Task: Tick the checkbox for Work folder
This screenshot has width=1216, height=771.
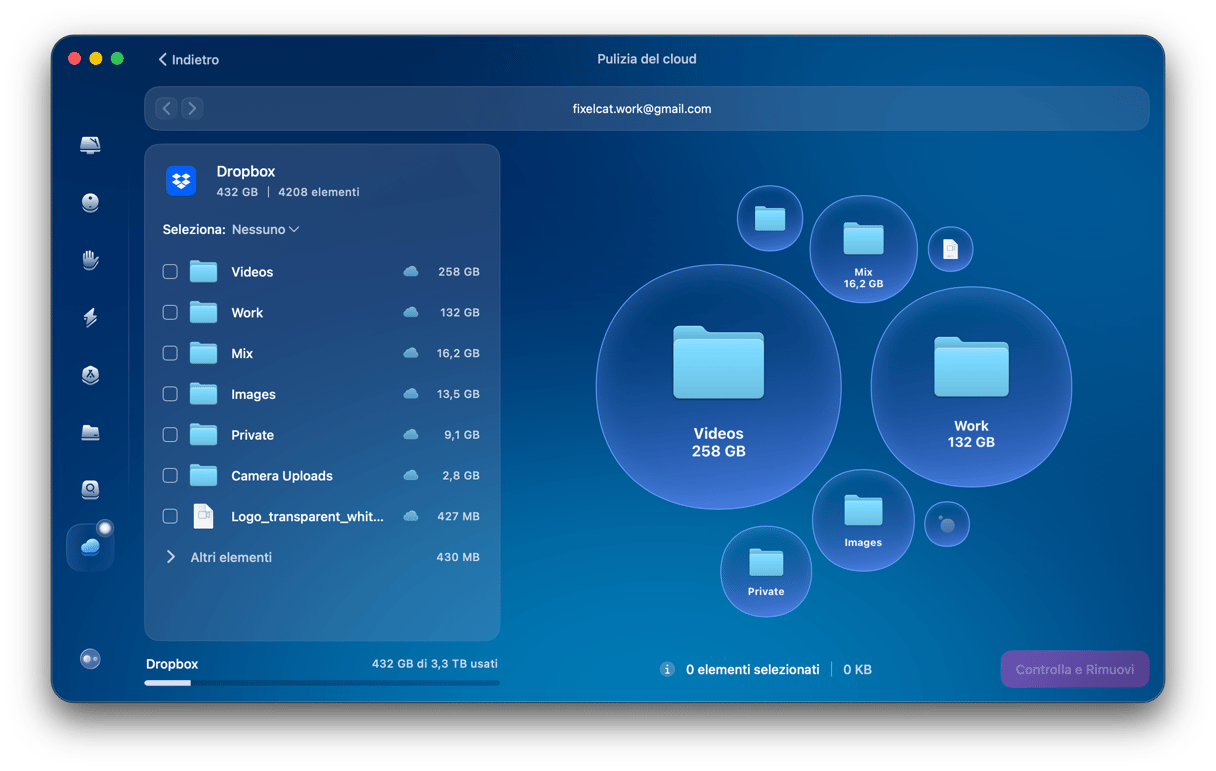Action: (170, 313)
